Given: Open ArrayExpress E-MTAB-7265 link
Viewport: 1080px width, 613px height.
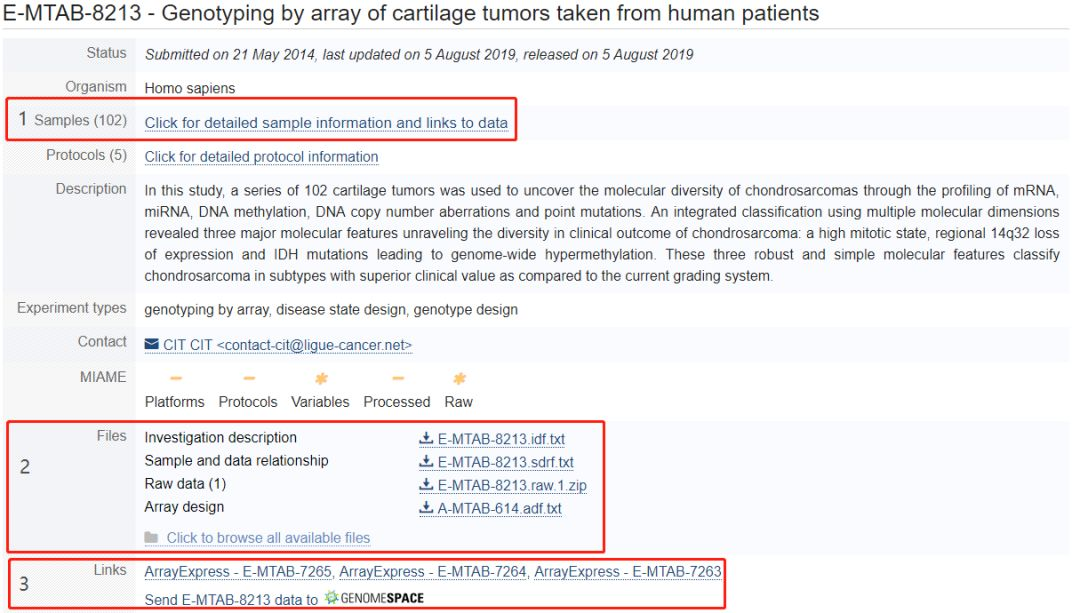Looking at the screenshot, I should 237,572.
